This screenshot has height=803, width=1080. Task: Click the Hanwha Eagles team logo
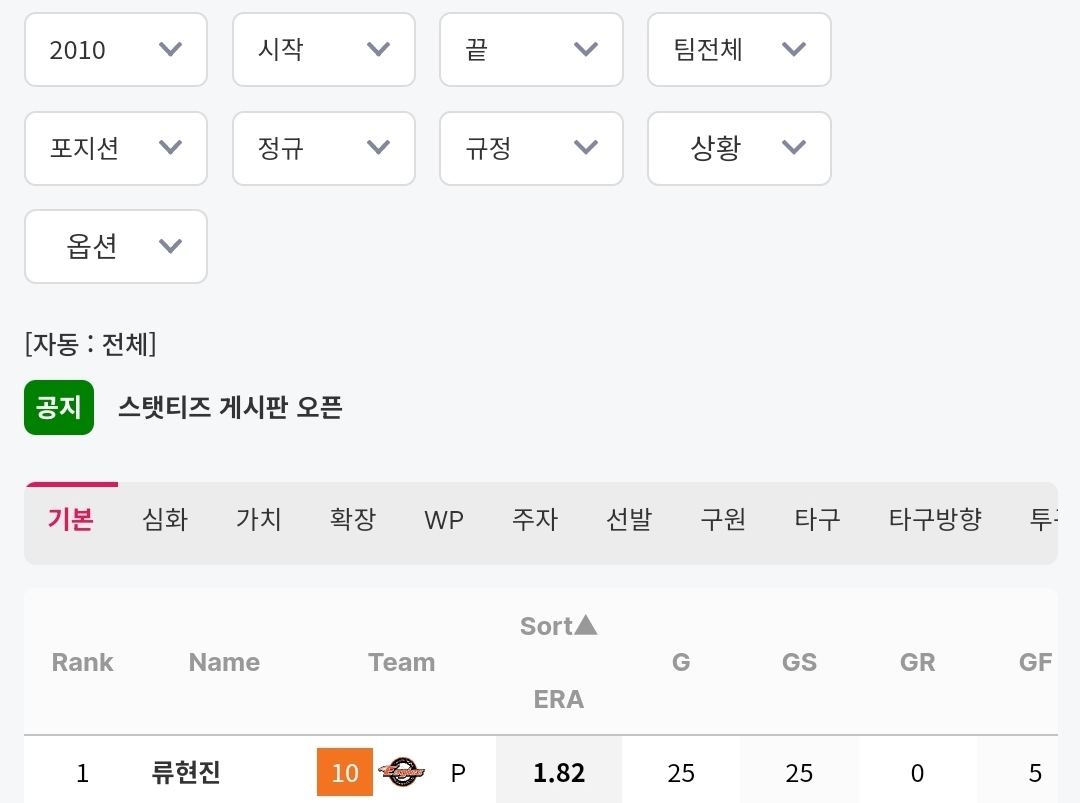point(402,773)
